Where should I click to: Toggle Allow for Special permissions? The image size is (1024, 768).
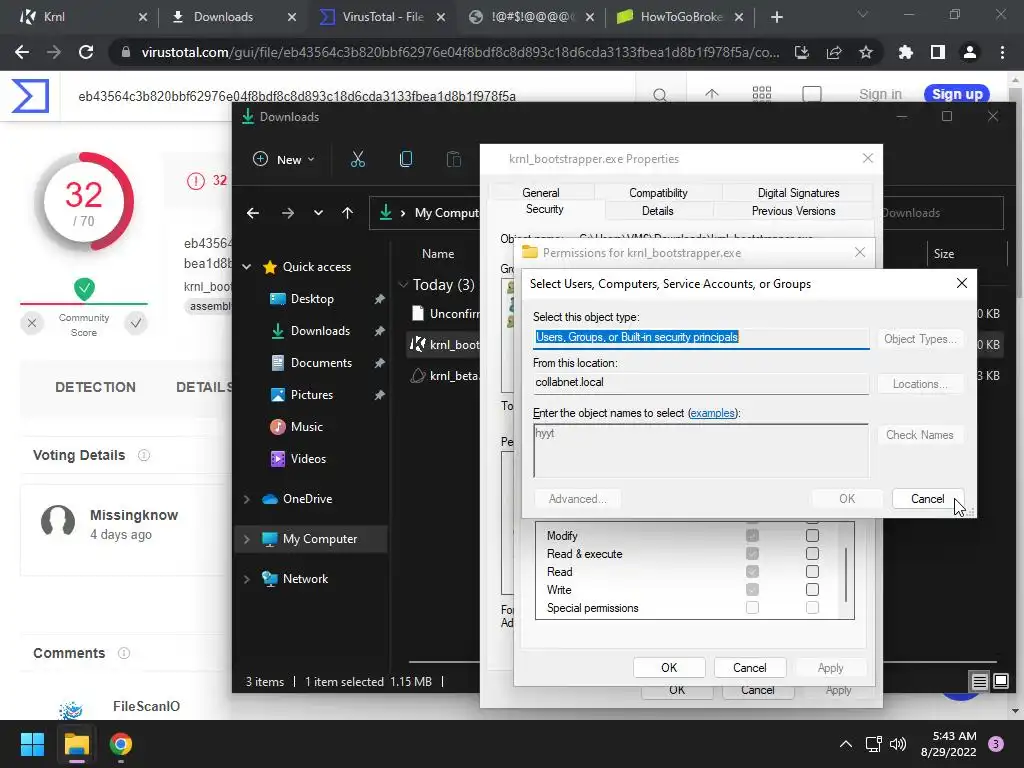point(752,608)
